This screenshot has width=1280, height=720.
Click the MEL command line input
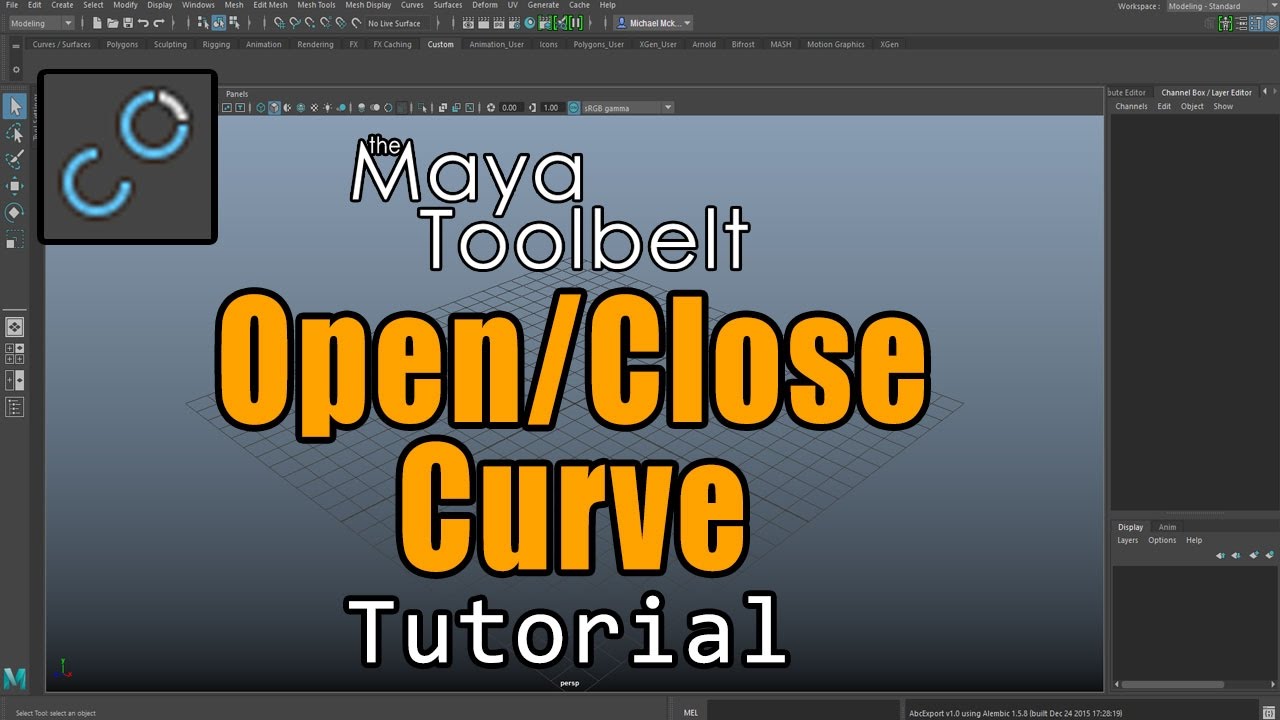(x=804, y=713)
